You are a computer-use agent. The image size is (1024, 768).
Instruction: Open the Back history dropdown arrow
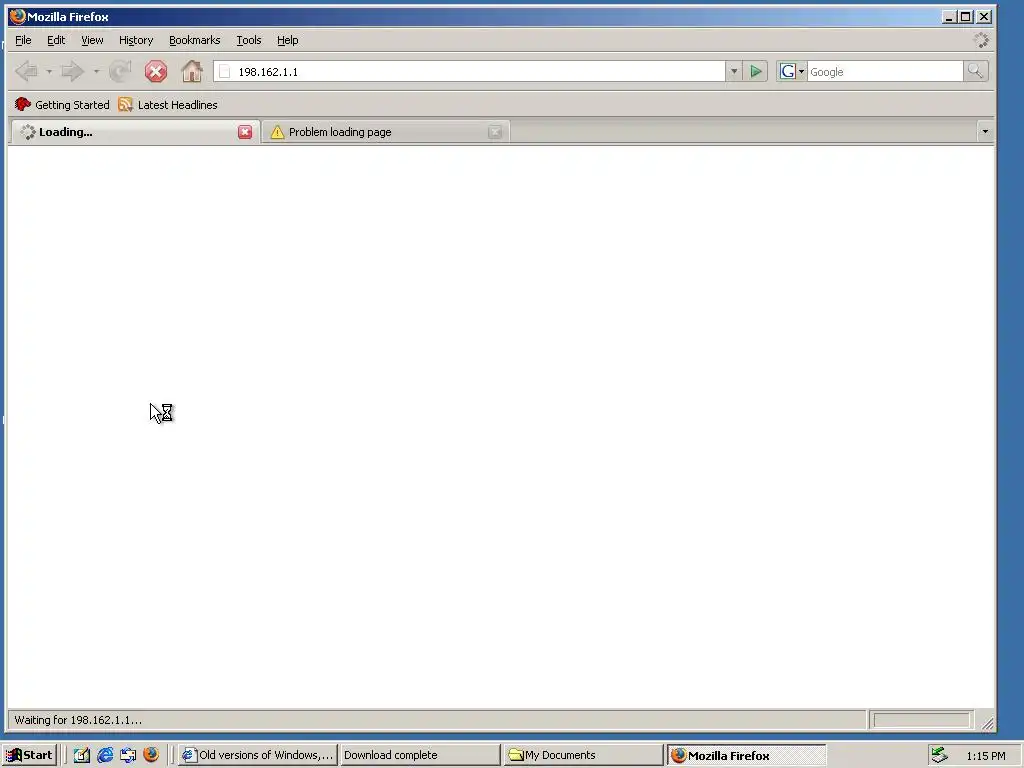pyautogui.click(x=49, y=71)
